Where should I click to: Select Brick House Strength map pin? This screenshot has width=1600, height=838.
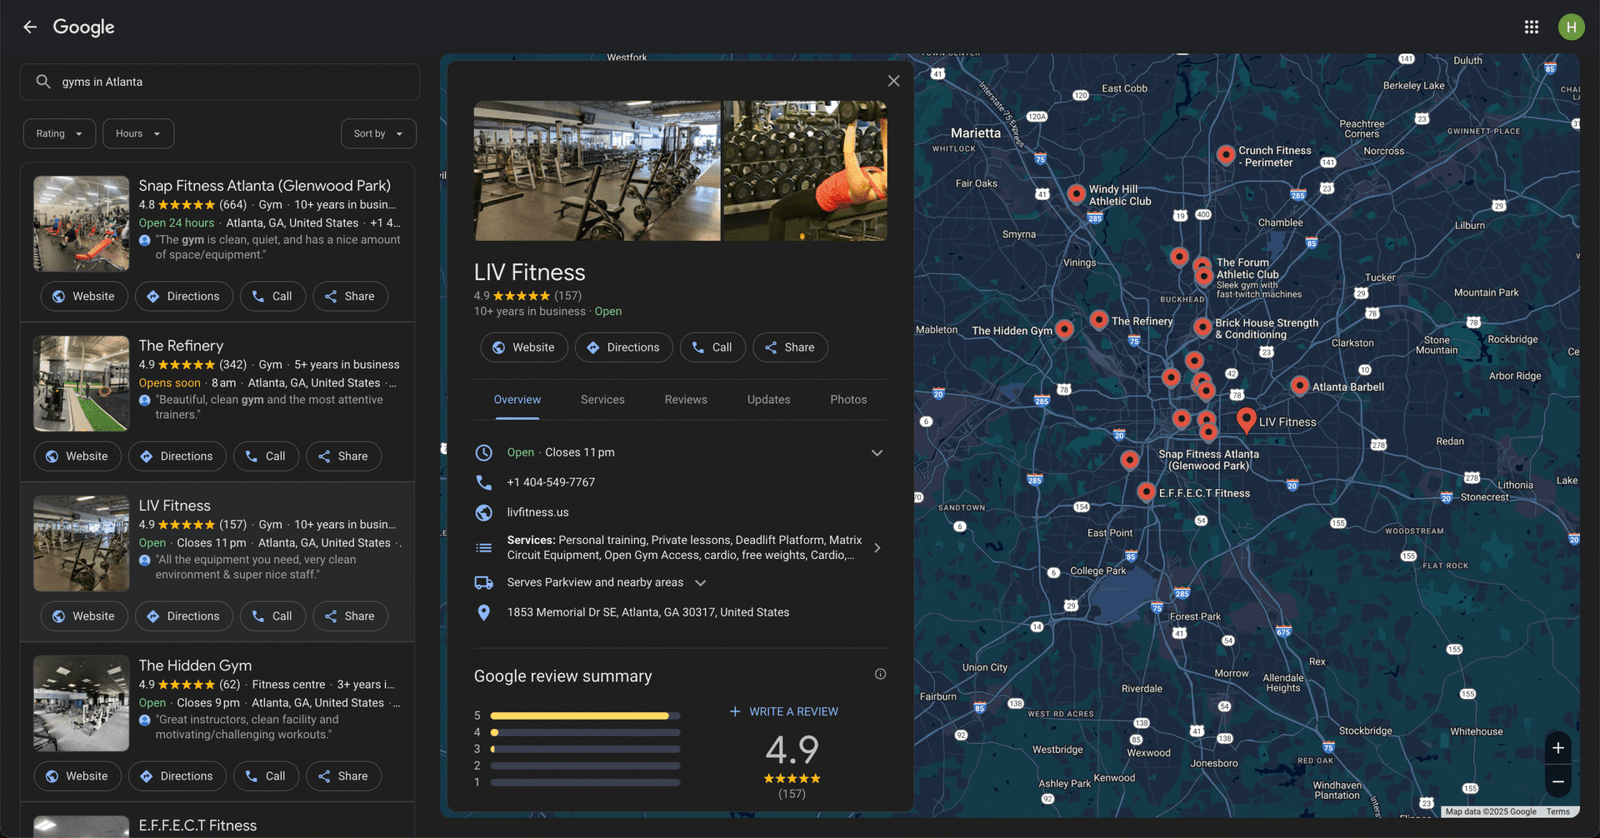click(1202, 326)
